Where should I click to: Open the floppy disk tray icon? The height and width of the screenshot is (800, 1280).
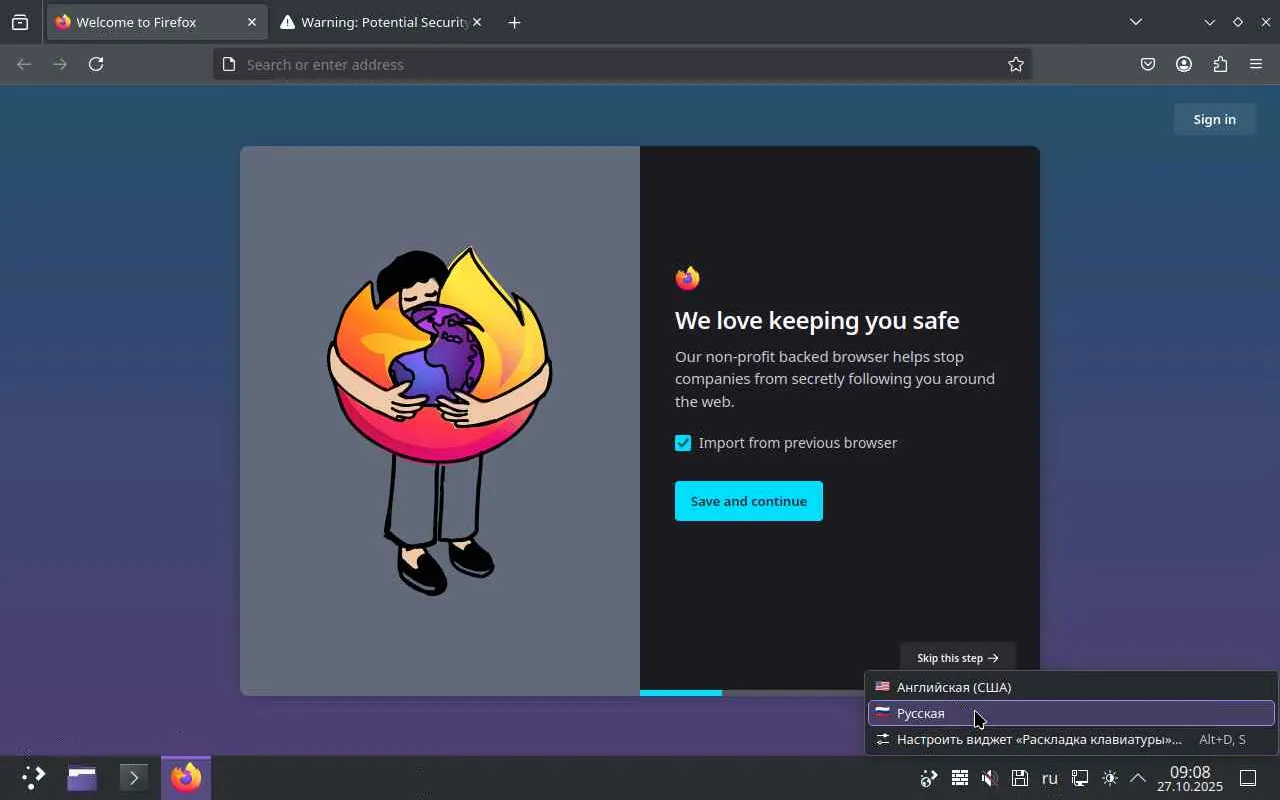(x=1019, y=778)
